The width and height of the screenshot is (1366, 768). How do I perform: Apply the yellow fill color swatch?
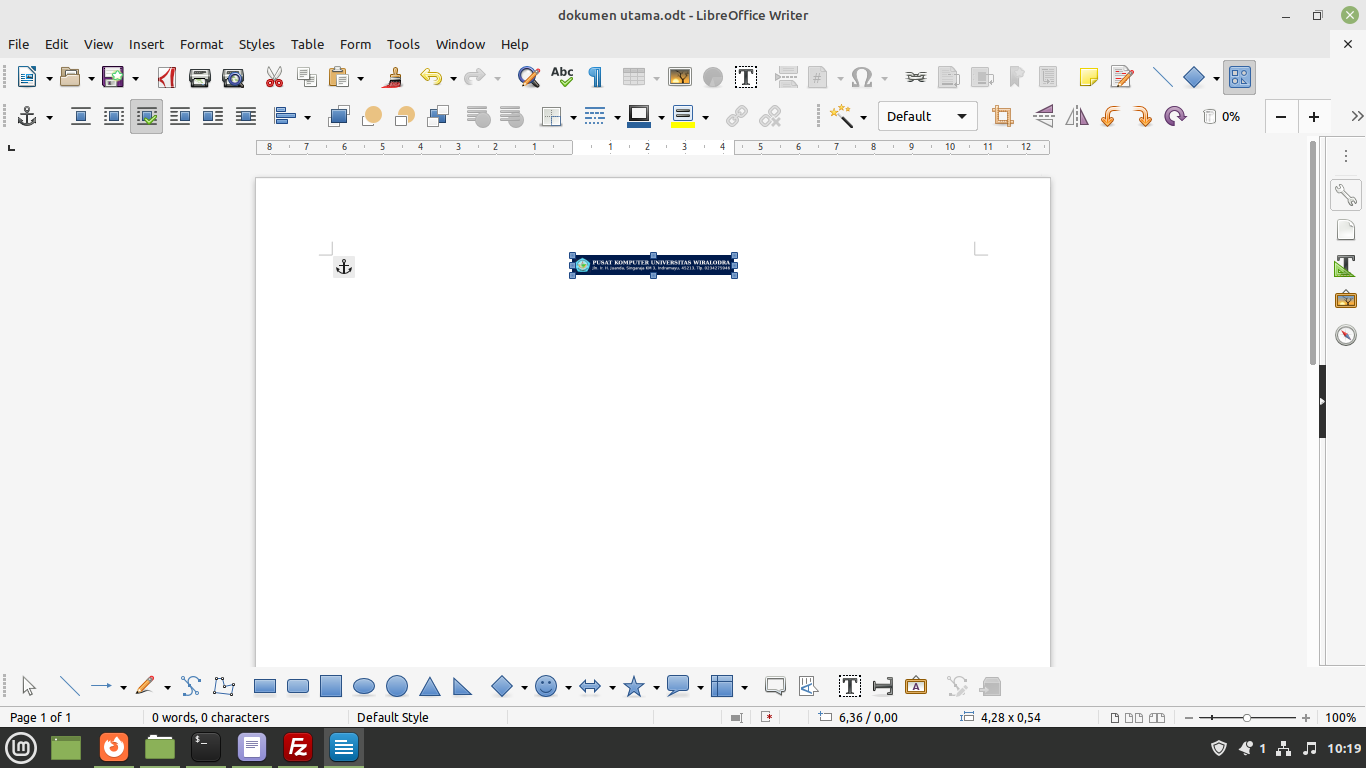(x=683, y=117)
